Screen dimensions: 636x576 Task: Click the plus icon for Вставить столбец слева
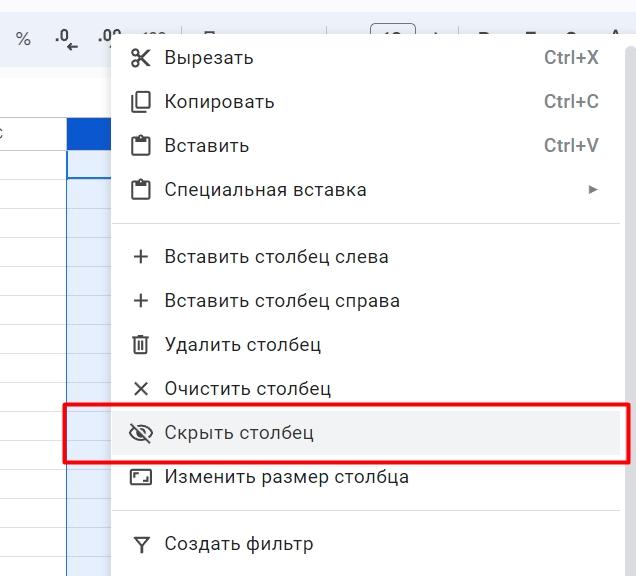coord(141,257)
